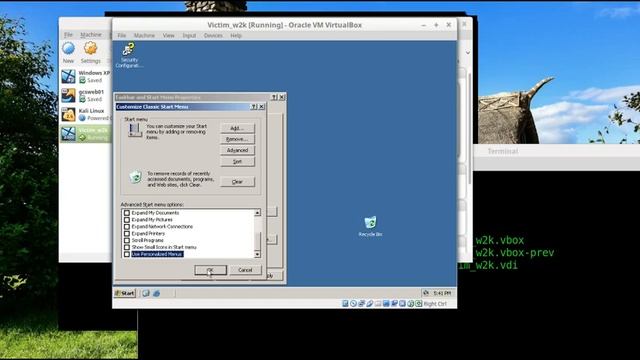Toggle Scroll Programs checkbox
640x360 pixels.
point(127,240)
